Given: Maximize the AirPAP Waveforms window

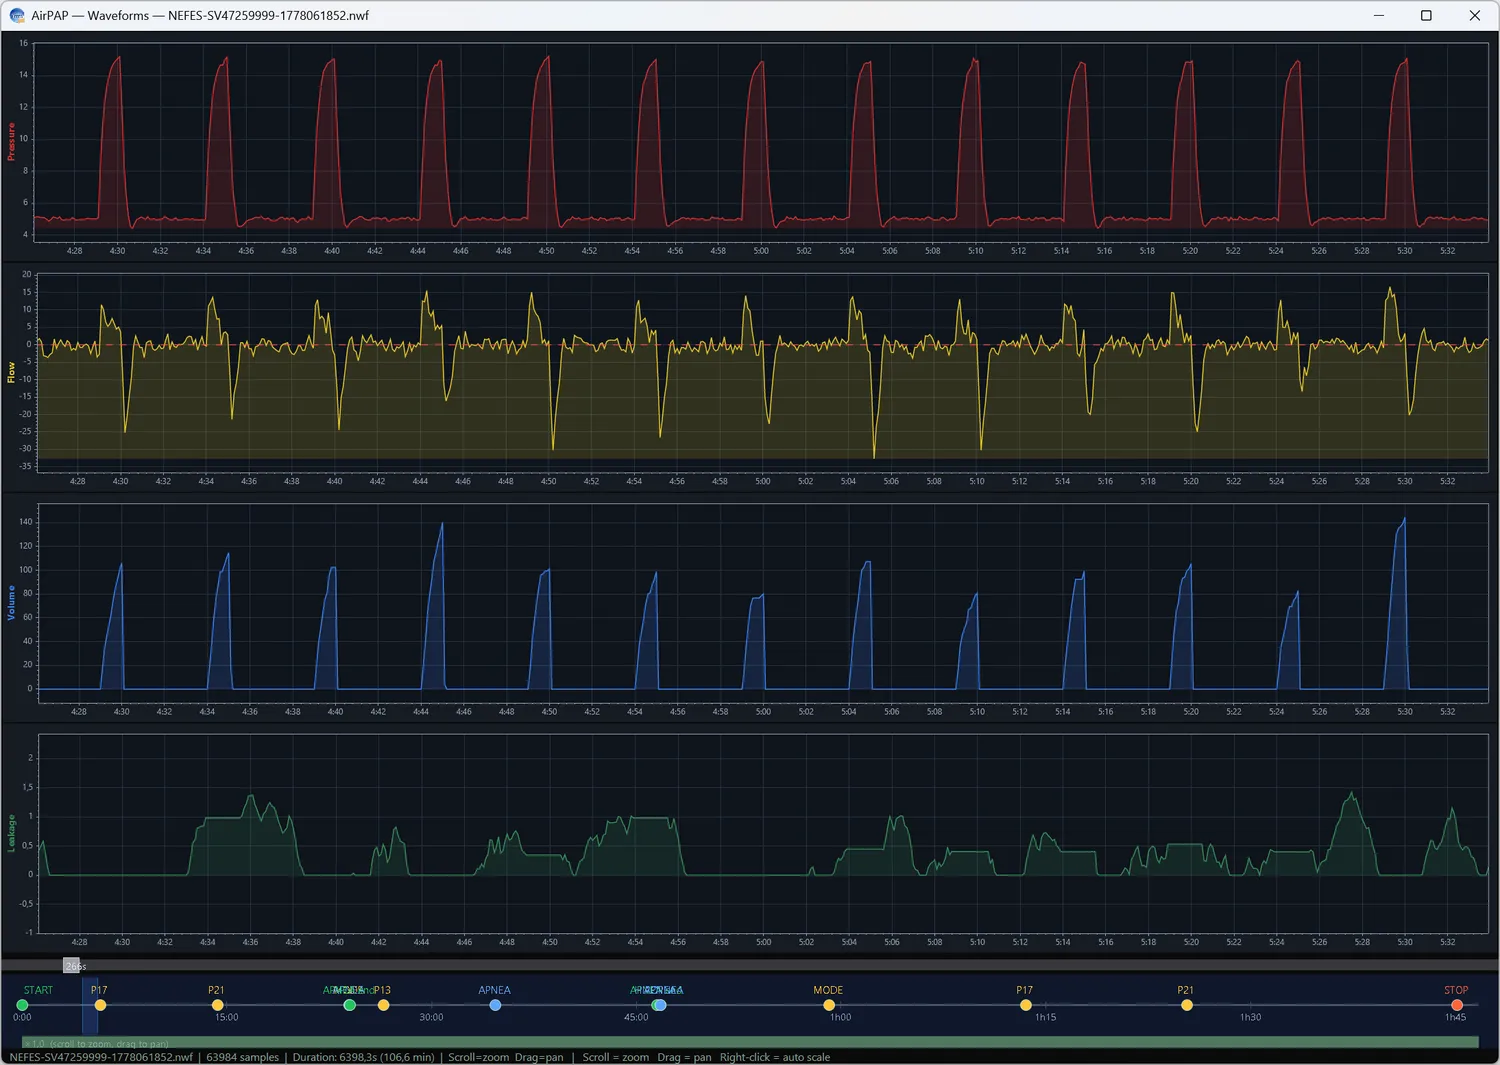Looking at the screenshot, I should click(x=1426, y=15).
